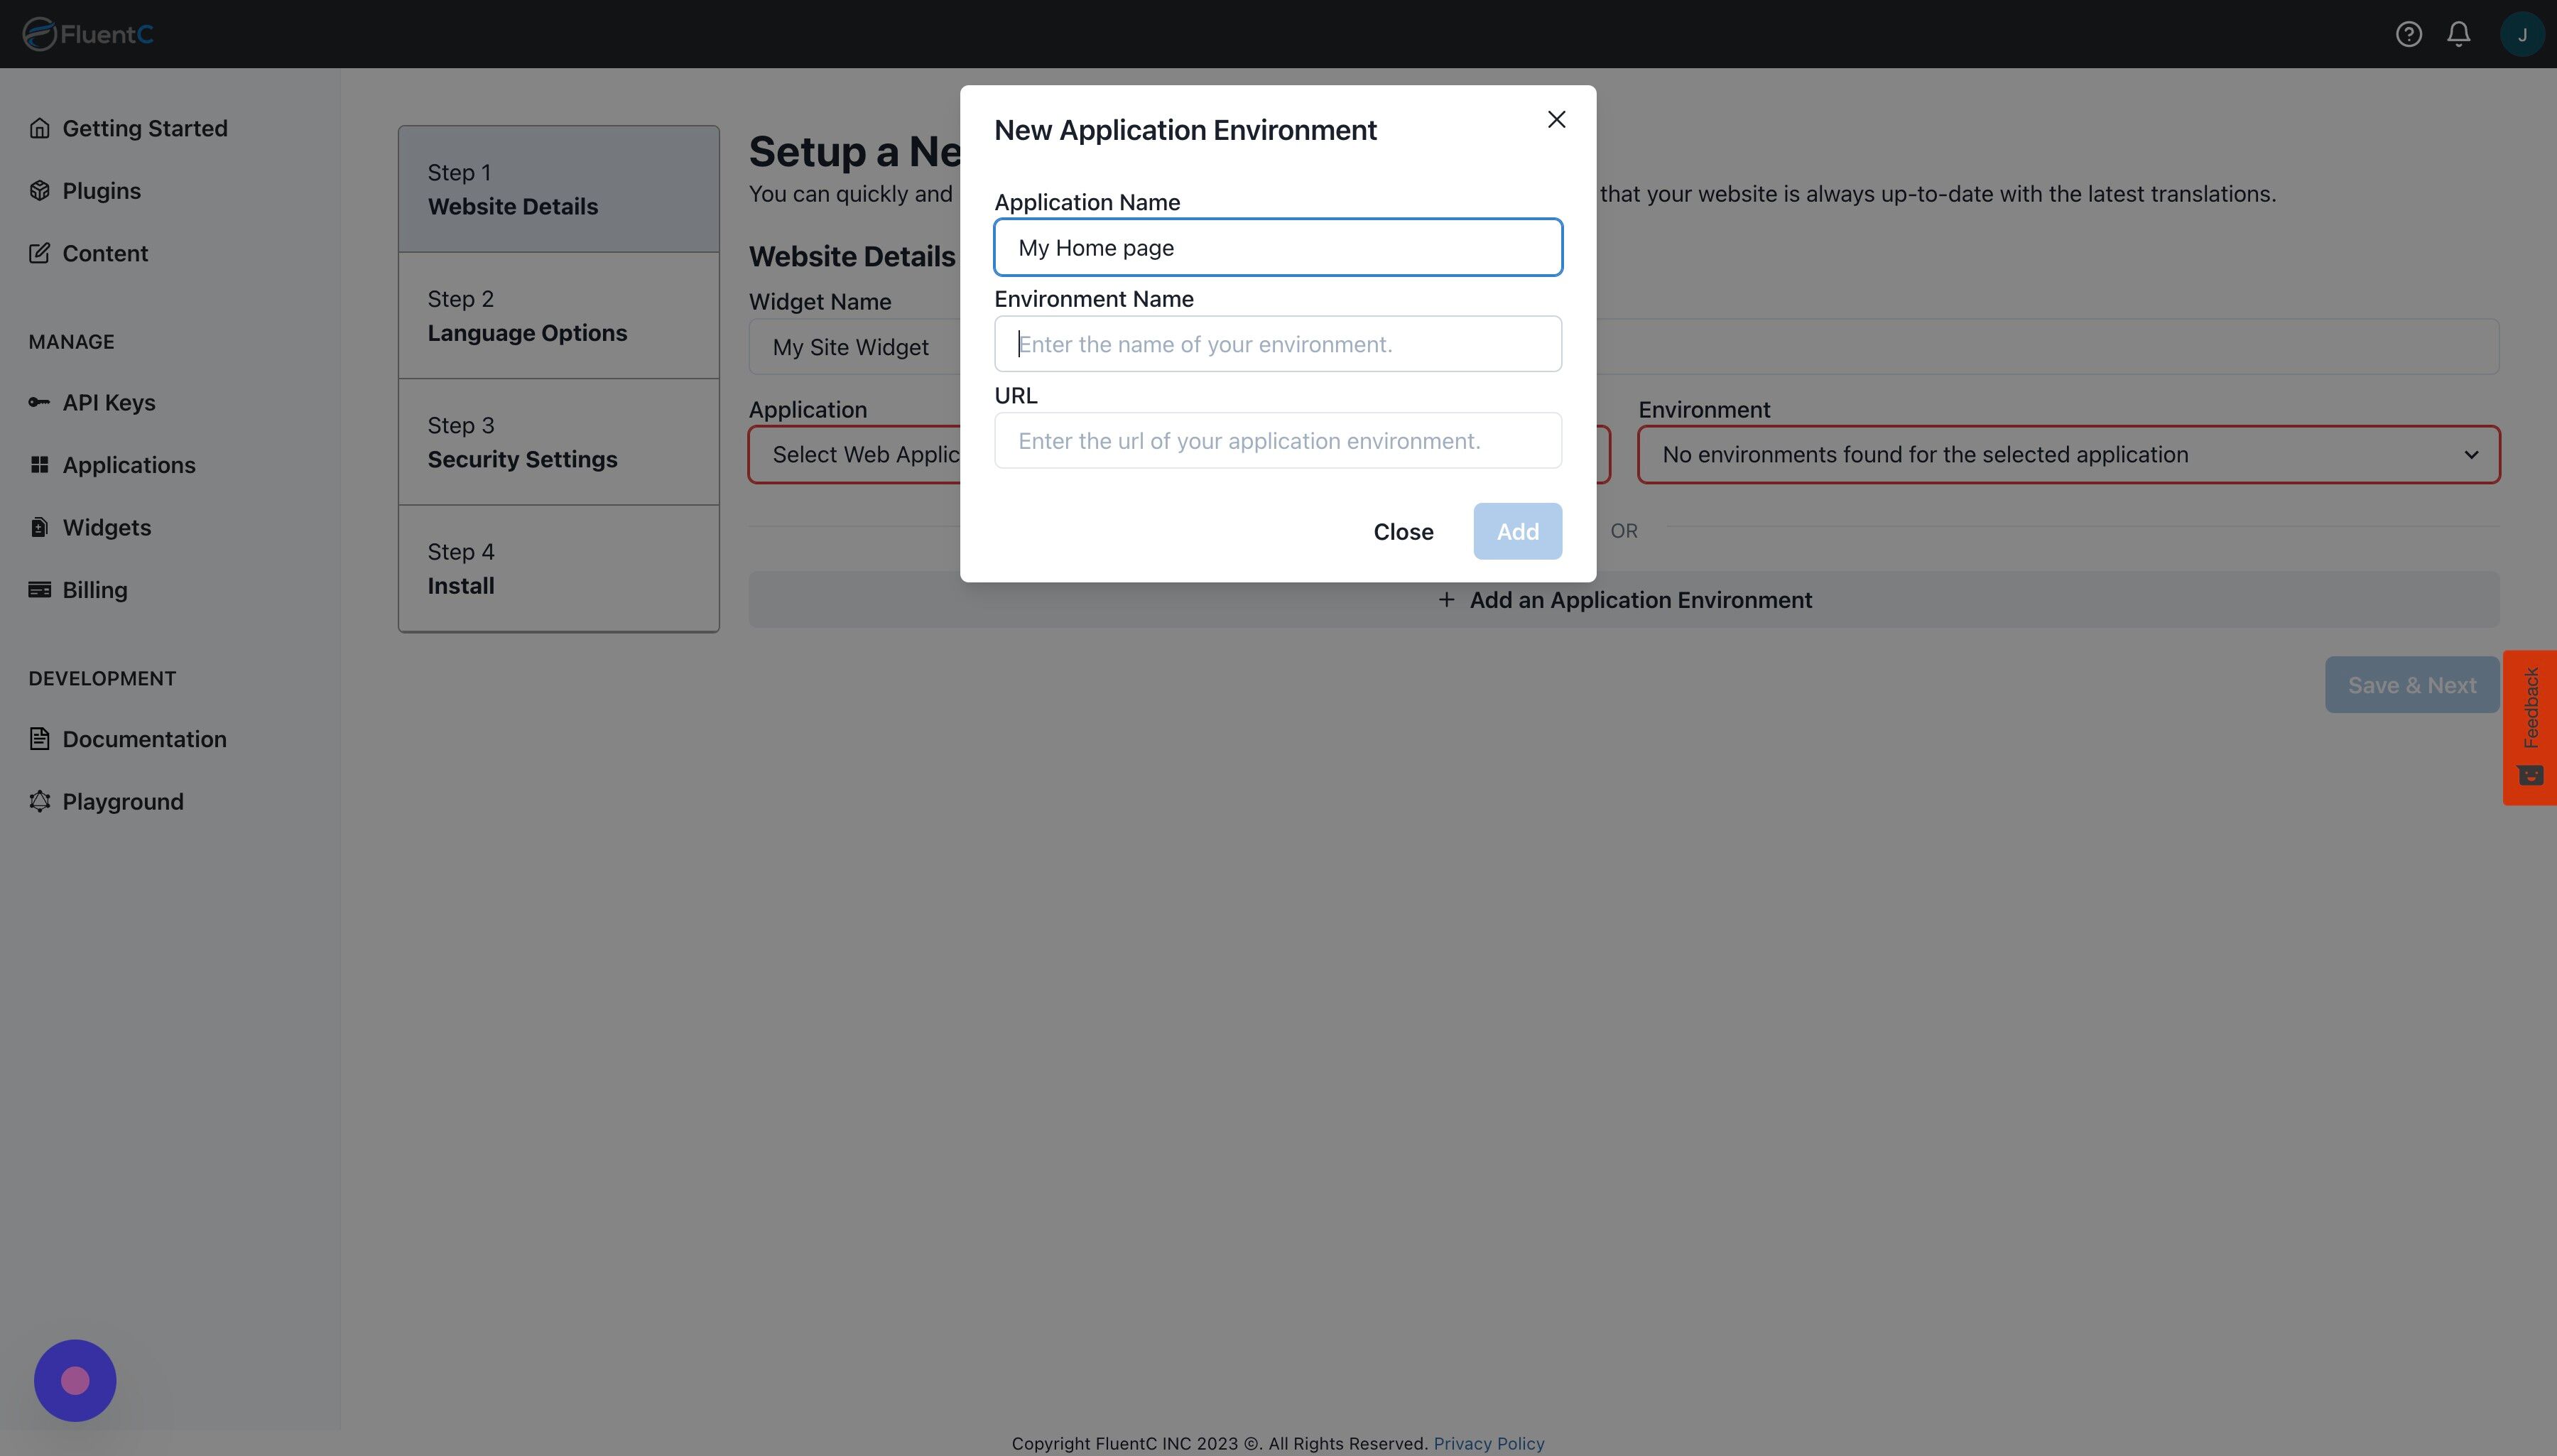This screenshot has width=2557, height=1456.
Task: Open the Widgets menu item
Action: (x=106, y=527)
